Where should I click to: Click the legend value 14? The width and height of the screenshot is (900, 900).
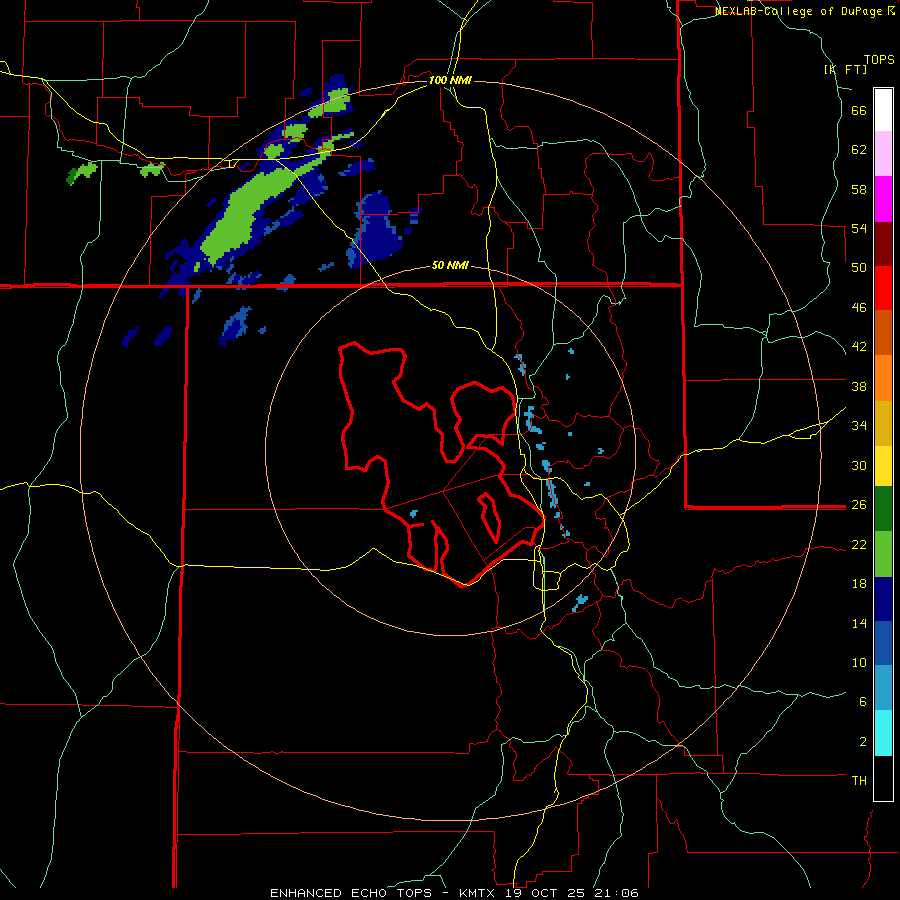point(859,623)
